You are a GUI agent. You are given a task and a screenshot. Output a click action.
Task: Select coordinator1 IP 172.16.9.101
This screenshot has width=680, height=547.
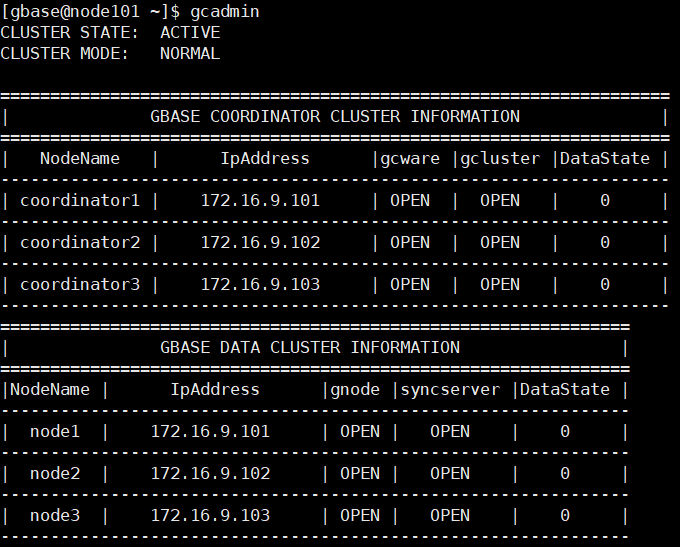click(x=260, y=200)
